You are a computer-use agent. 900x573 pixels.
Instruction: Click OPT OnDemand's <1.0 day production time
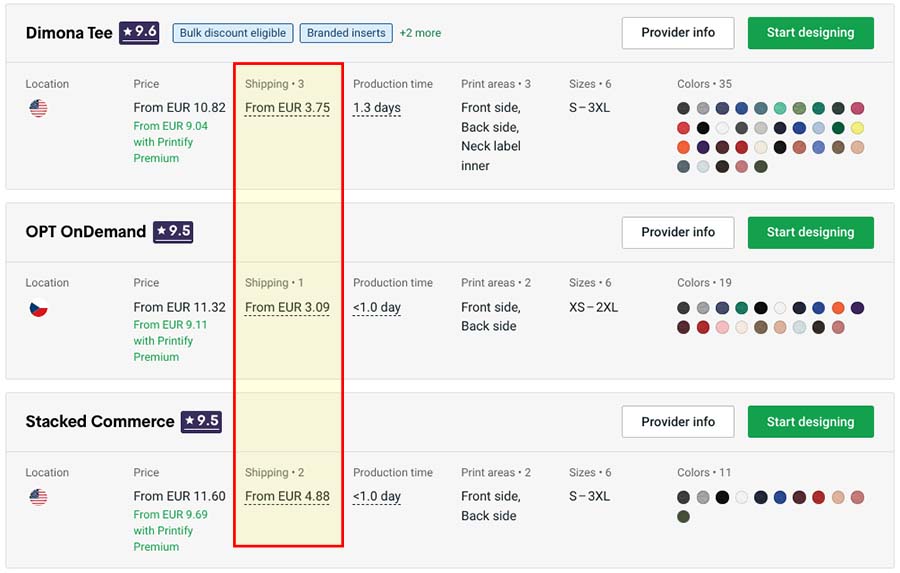tap(377, 308)
